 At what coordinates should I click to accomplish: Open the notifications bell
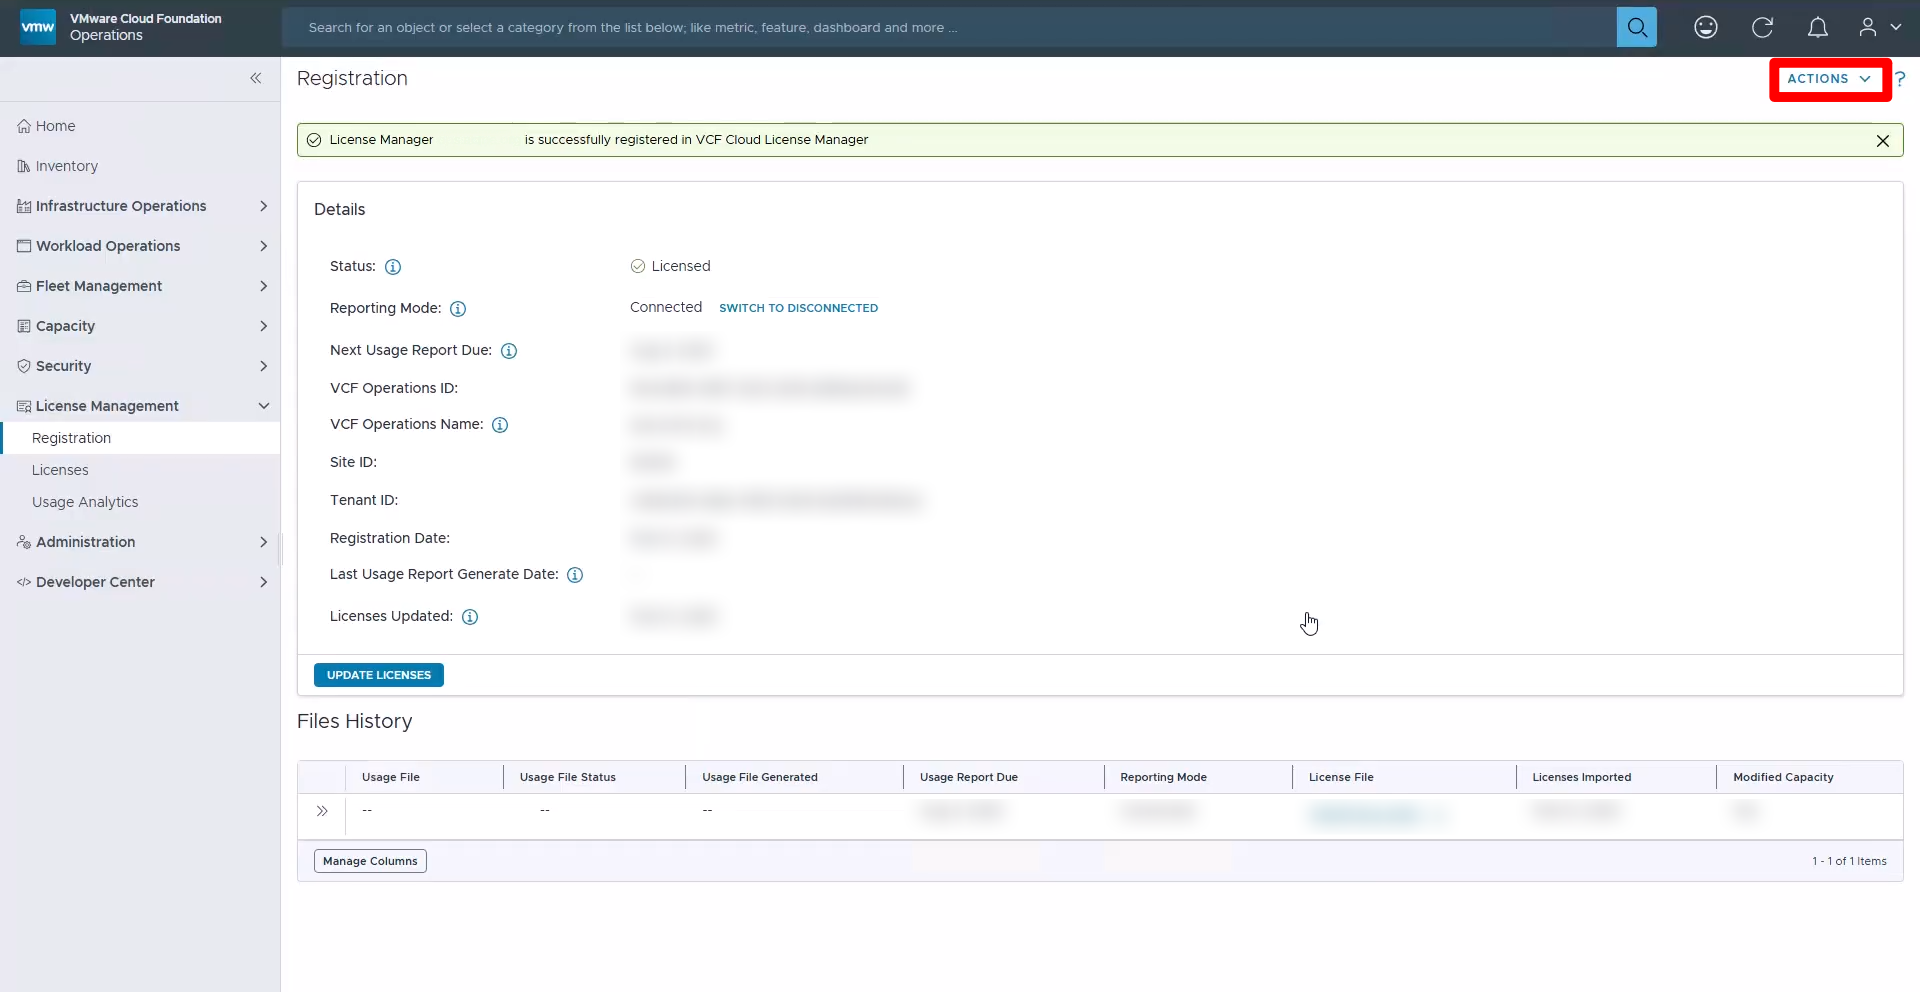(1818, 27)
